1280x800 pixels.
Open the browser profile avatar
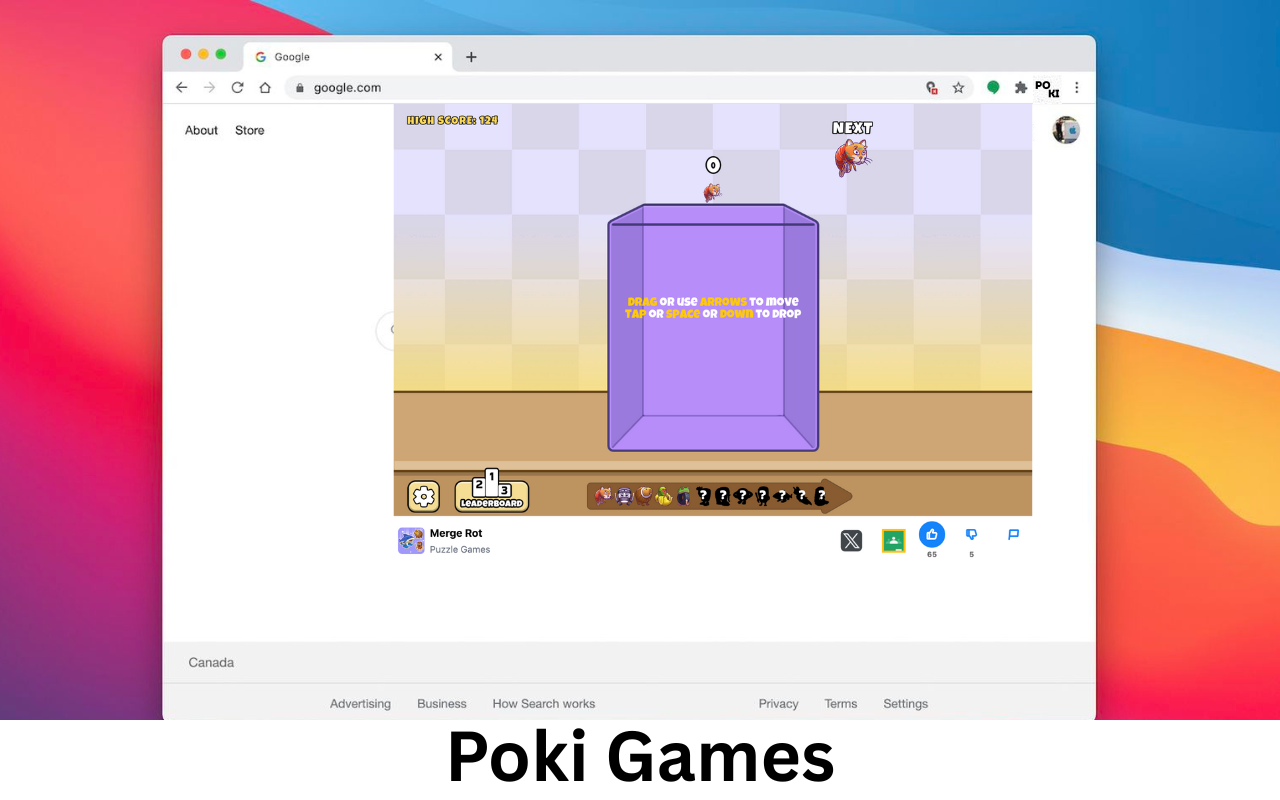(x=1065, y=129)
